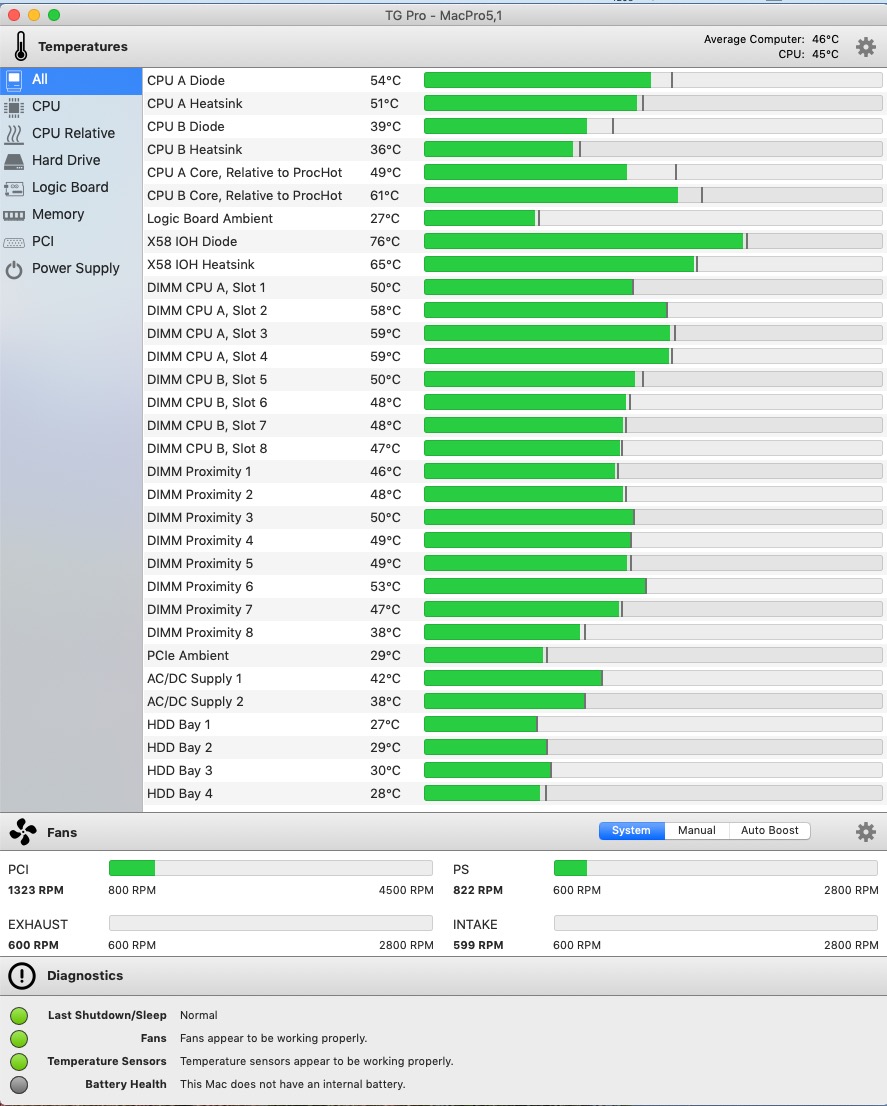The image size is (887, 1106).
Task: Click the EXHAUST fan speed bar
Action: click(x=271, y=923)
